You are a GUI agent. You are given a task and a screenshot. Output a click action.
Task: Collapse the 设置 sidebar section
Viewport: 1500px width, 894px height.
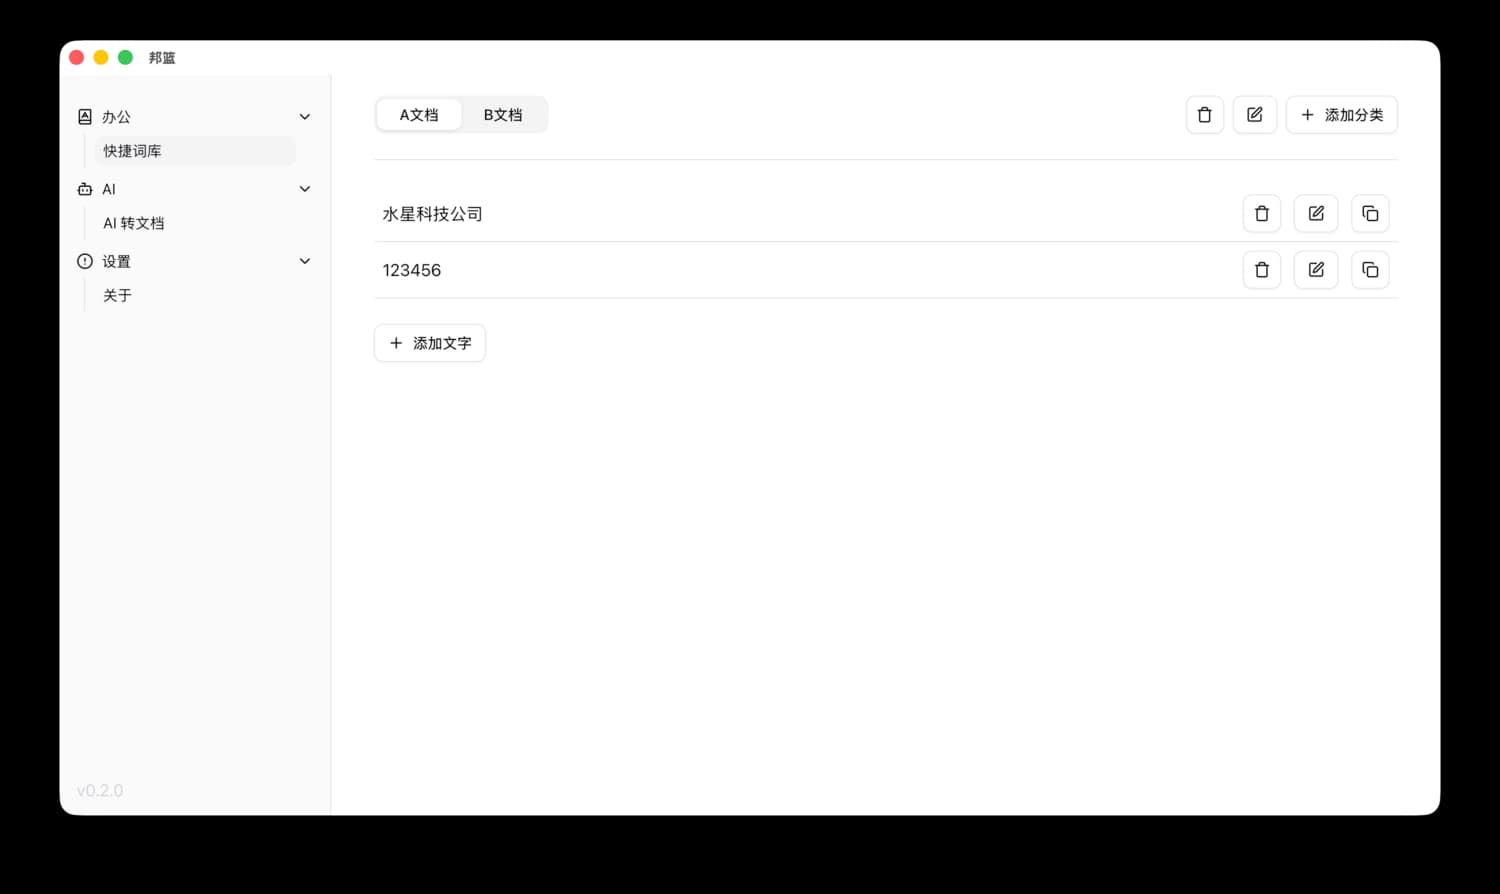pos(305,261)
